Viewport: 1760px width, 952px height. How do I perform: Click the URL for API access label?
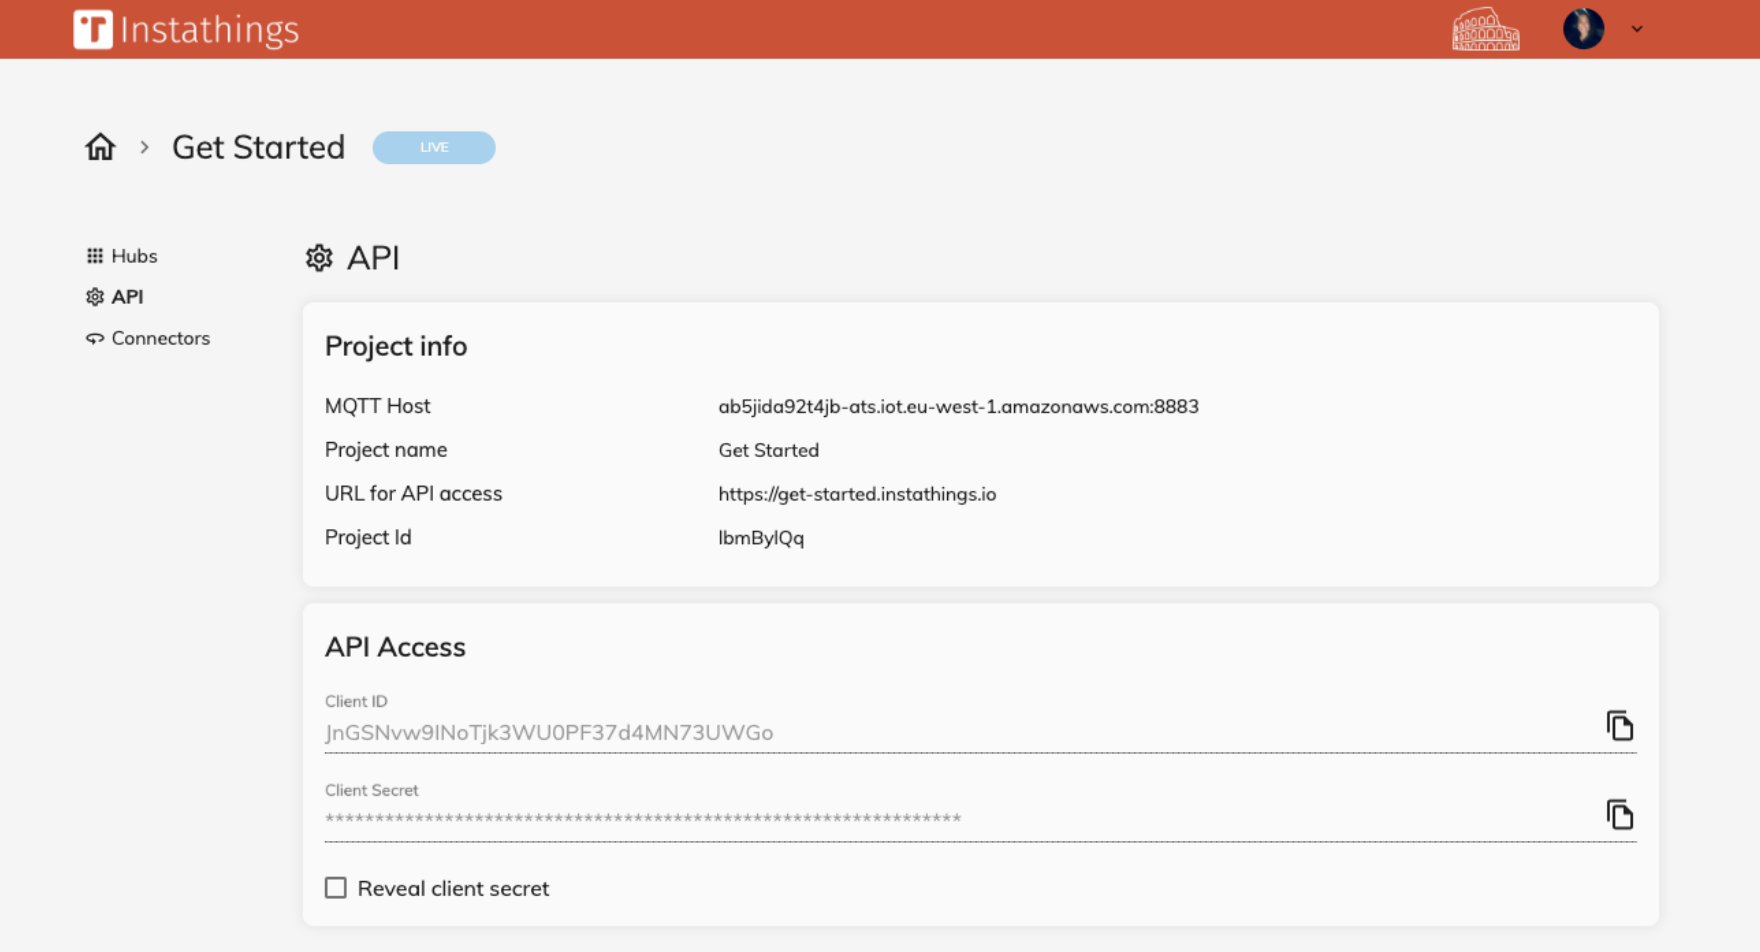(413, 494)
